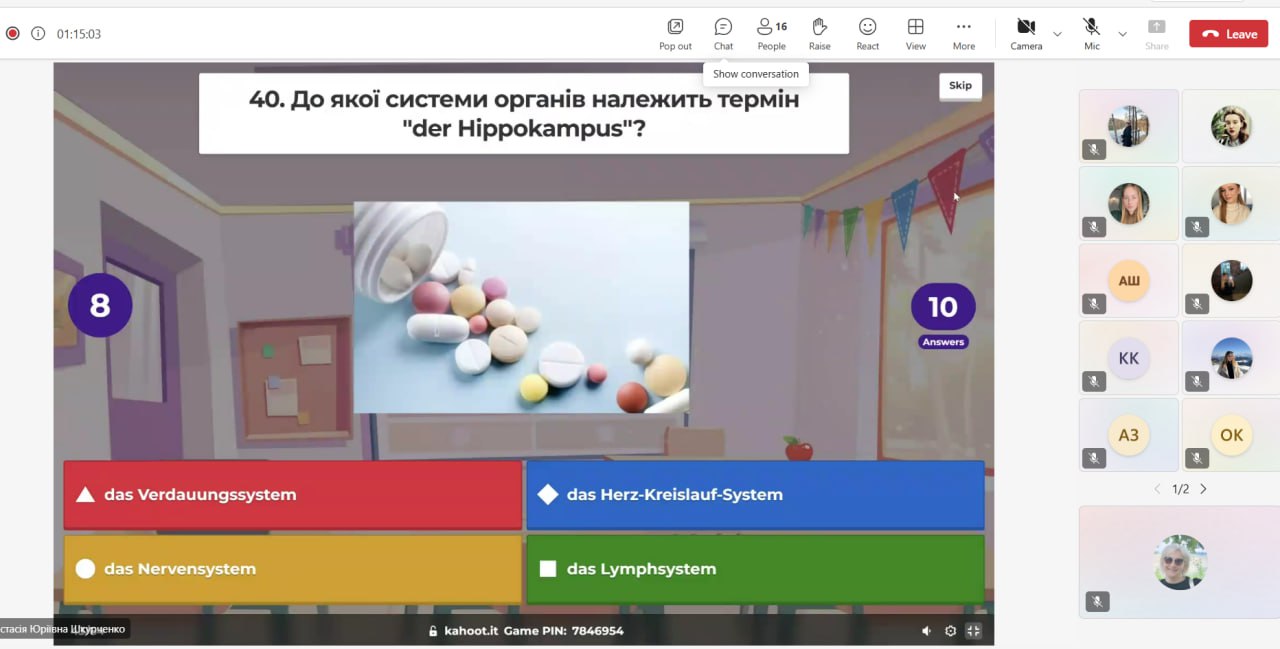Show the People participants list
This screenshot has width=1280, height=649.
click(771, 34)
